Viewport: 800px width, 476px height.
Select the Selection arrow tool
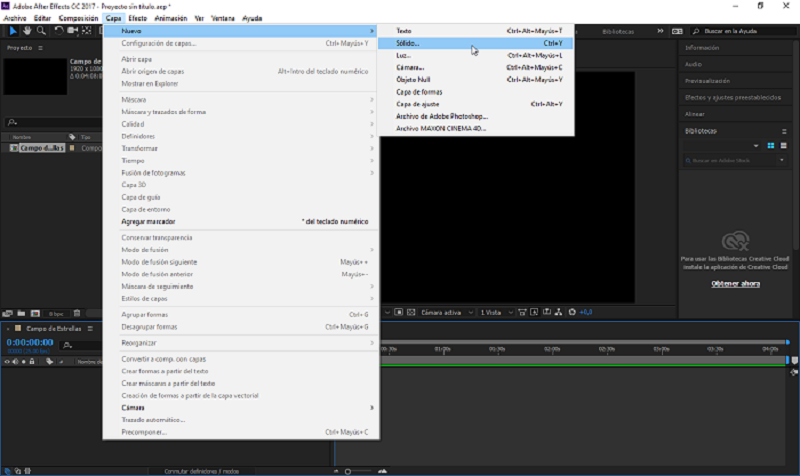(13, 31)
